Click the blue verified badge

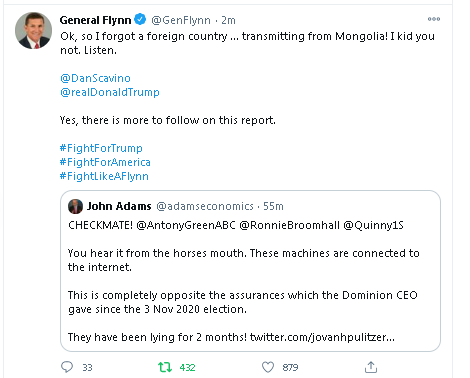pyautogui.click(x=140, y=19)
